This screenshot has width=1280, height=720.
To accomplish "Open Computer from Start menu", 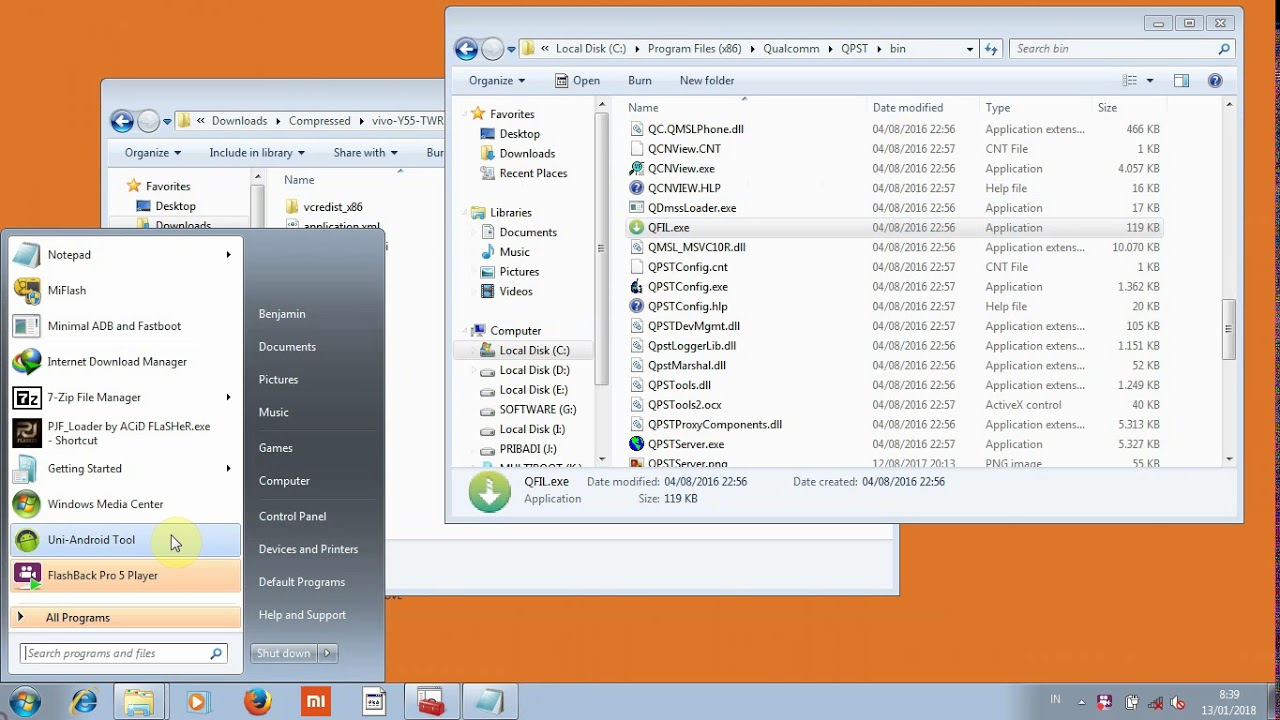I will click(x=284, y=481).
